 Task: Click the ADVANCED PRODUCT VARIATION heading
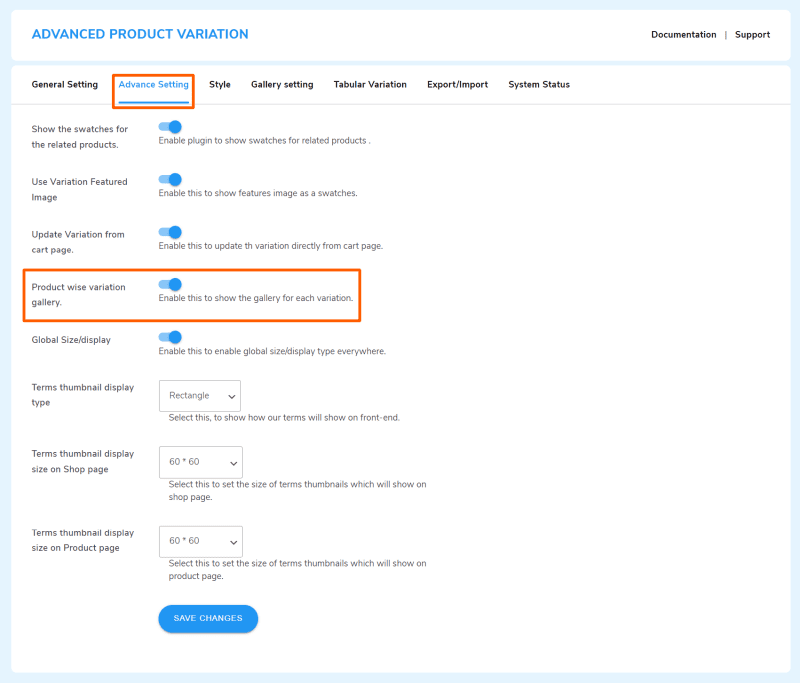coord(139,34)
